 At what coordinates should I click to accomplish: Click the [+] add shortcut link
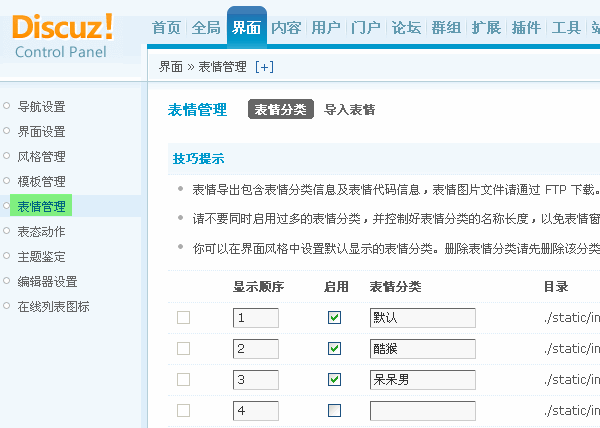(x=265, y=67)
